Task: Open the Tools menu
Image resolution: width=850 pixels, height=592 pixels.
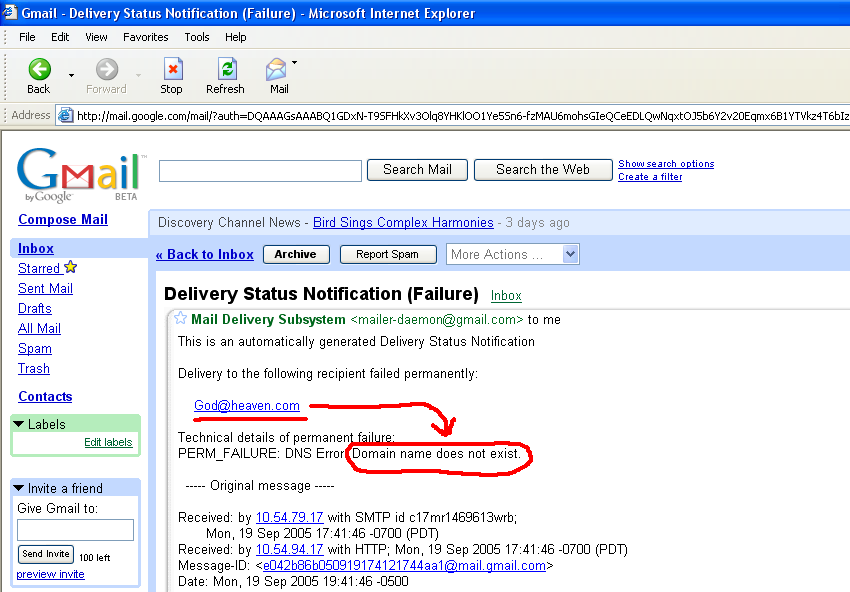Action: (x=197, y=37)
